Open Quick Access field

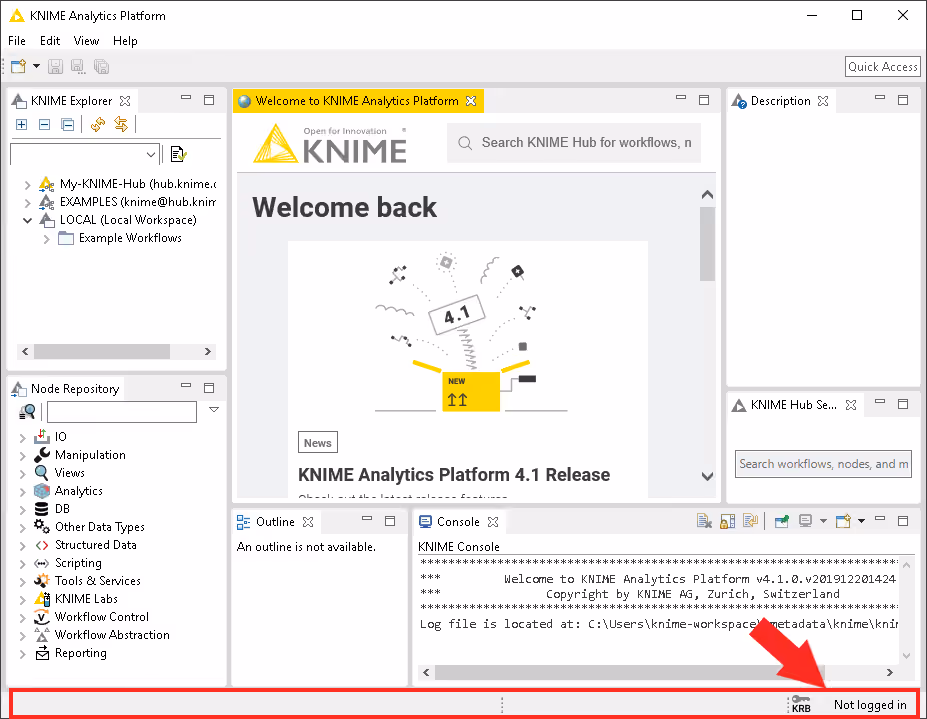pos(883,67)
